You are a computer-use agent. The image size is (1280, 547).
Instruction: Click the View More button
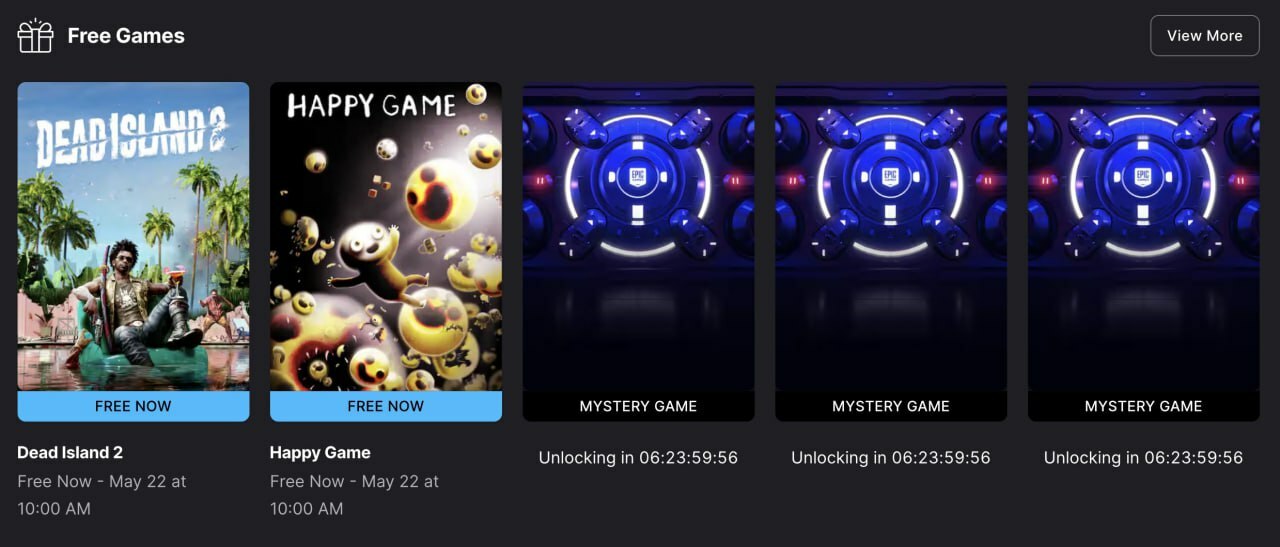pyautogui.click(x=1204, y=36)
